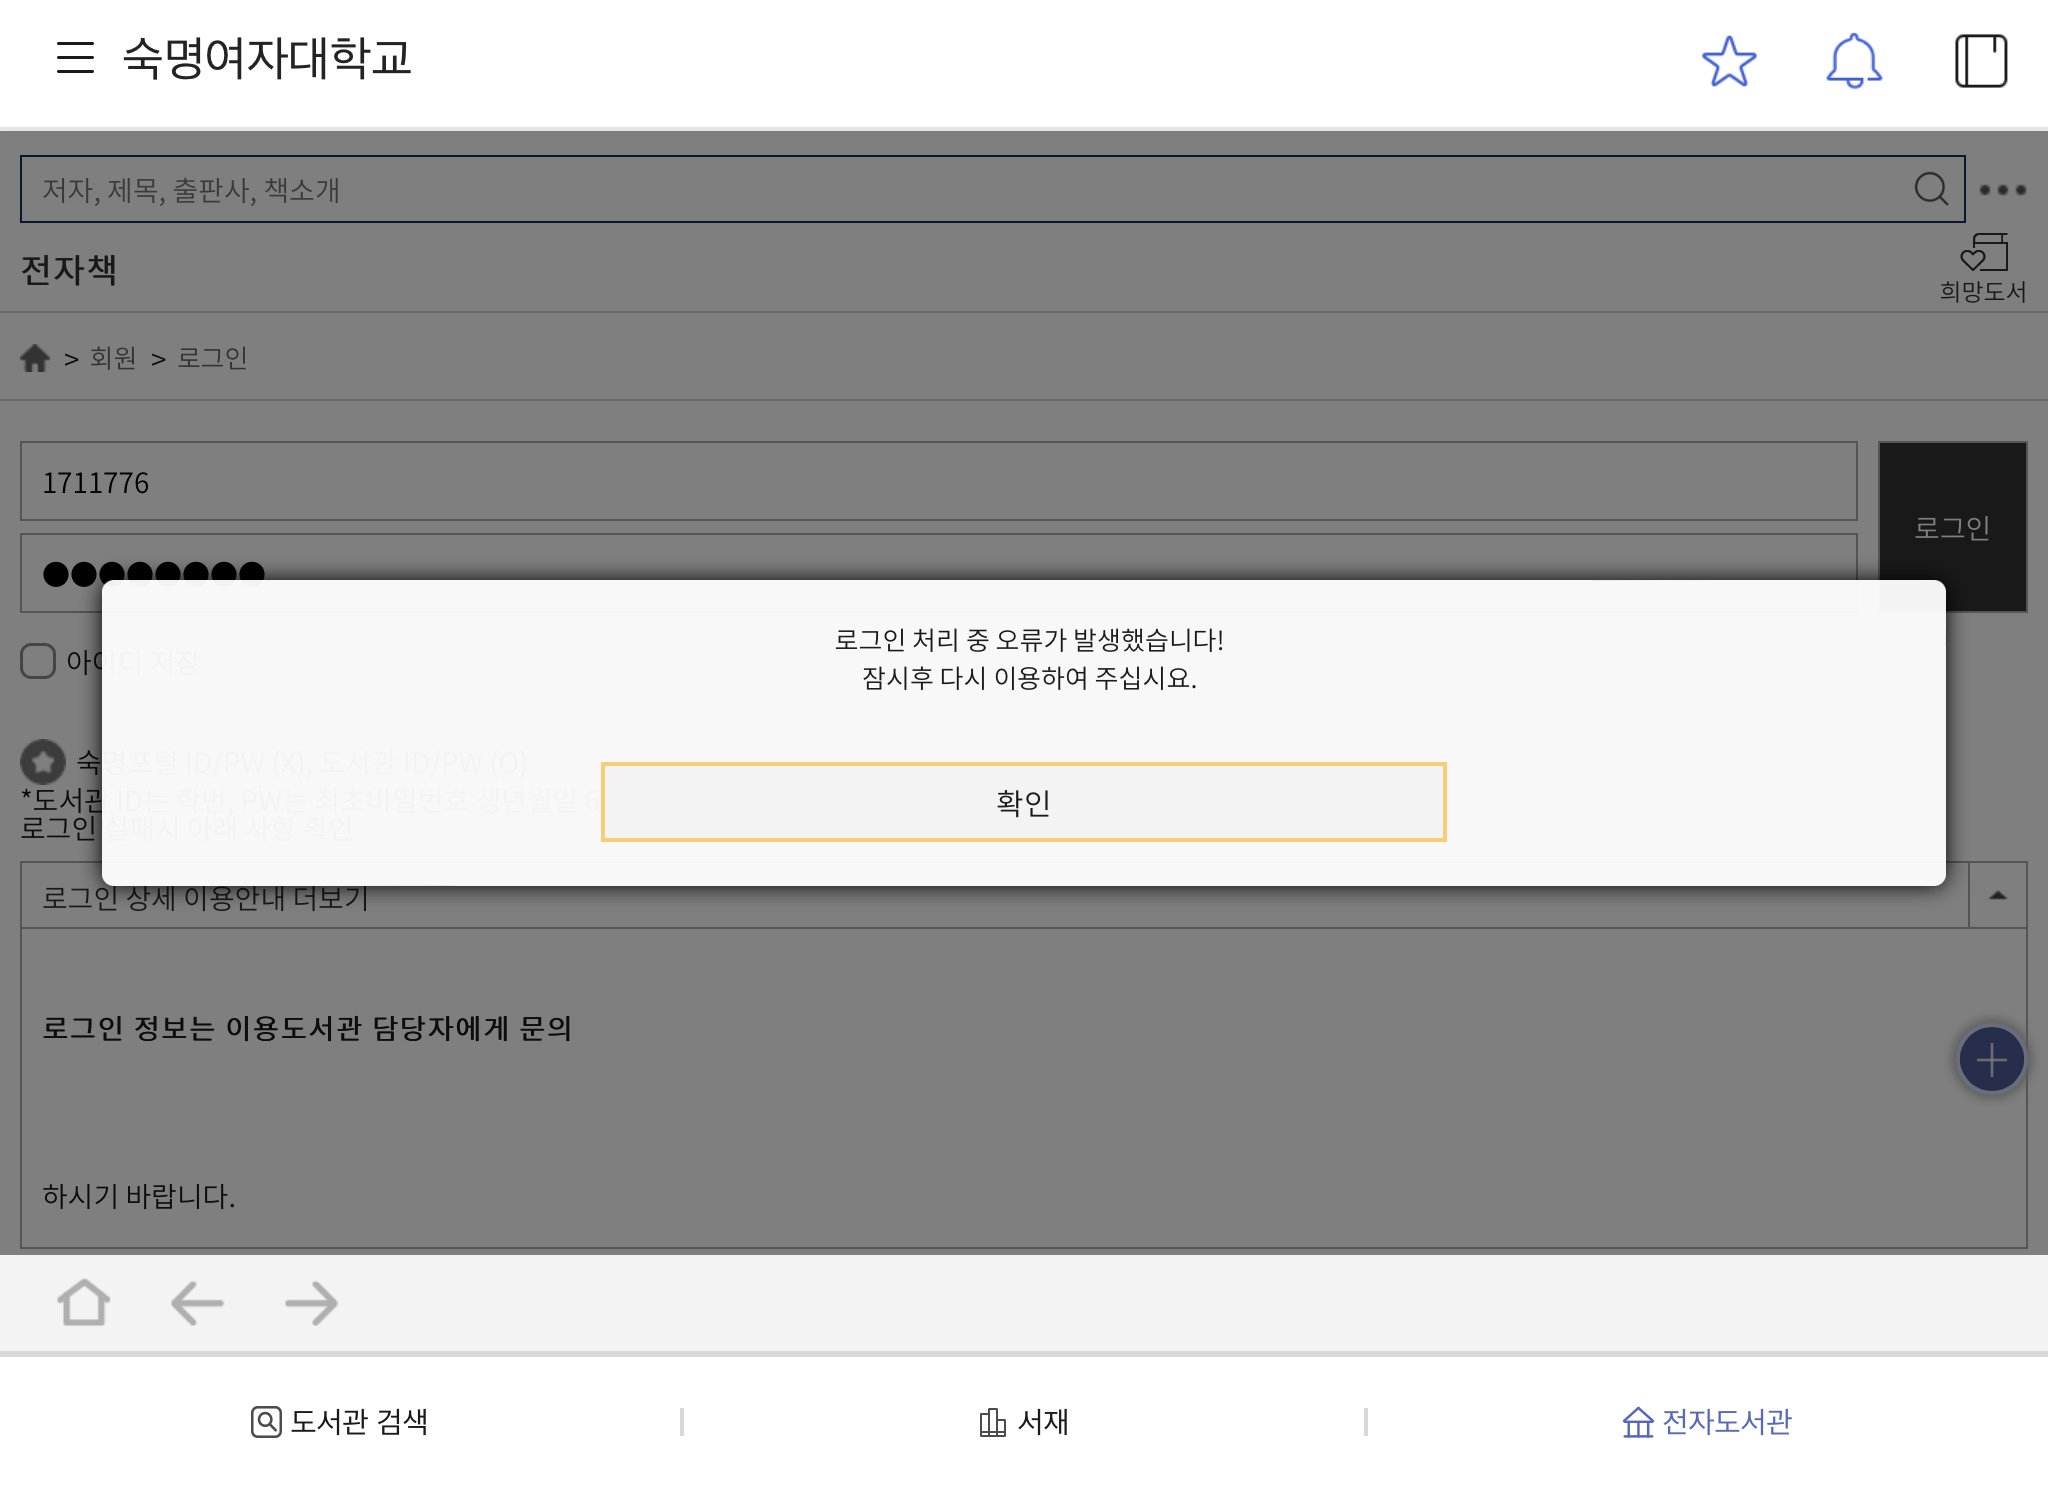2048x1487 pixels.
Task: Open 희망도서 wish book request
Action: pos(1983,268)
